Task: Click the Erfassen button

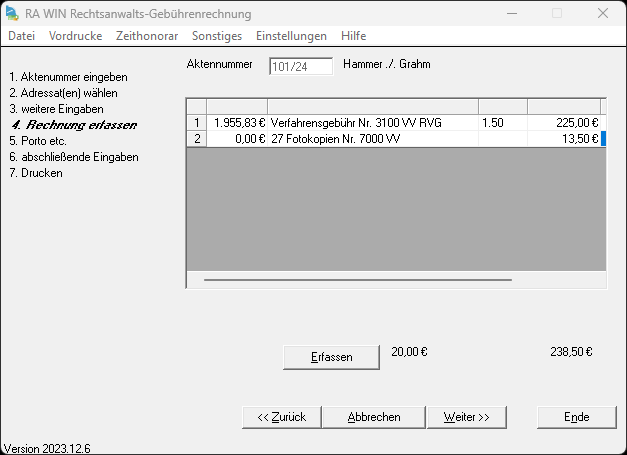Action: 331,357
